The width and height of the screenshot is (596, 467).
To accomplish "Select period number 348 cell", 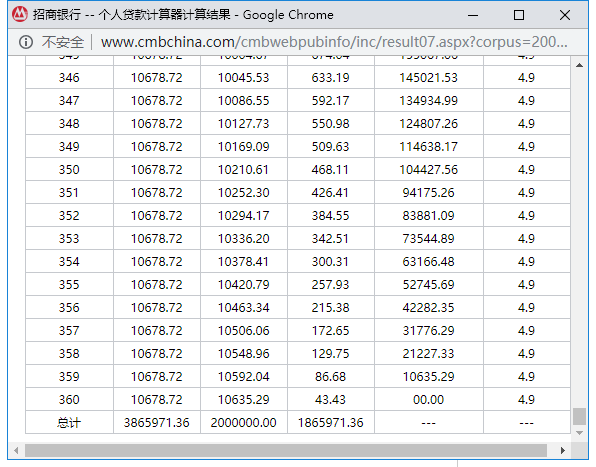I will 69,123.
